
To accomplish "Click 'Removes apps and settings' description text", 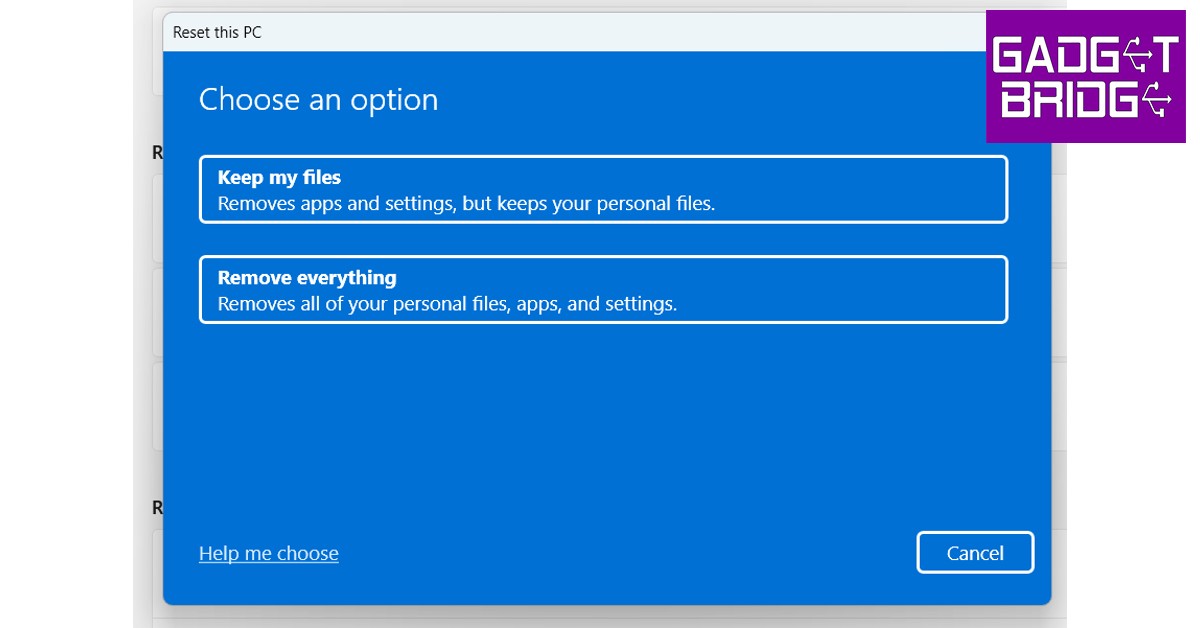I will 466,203.
